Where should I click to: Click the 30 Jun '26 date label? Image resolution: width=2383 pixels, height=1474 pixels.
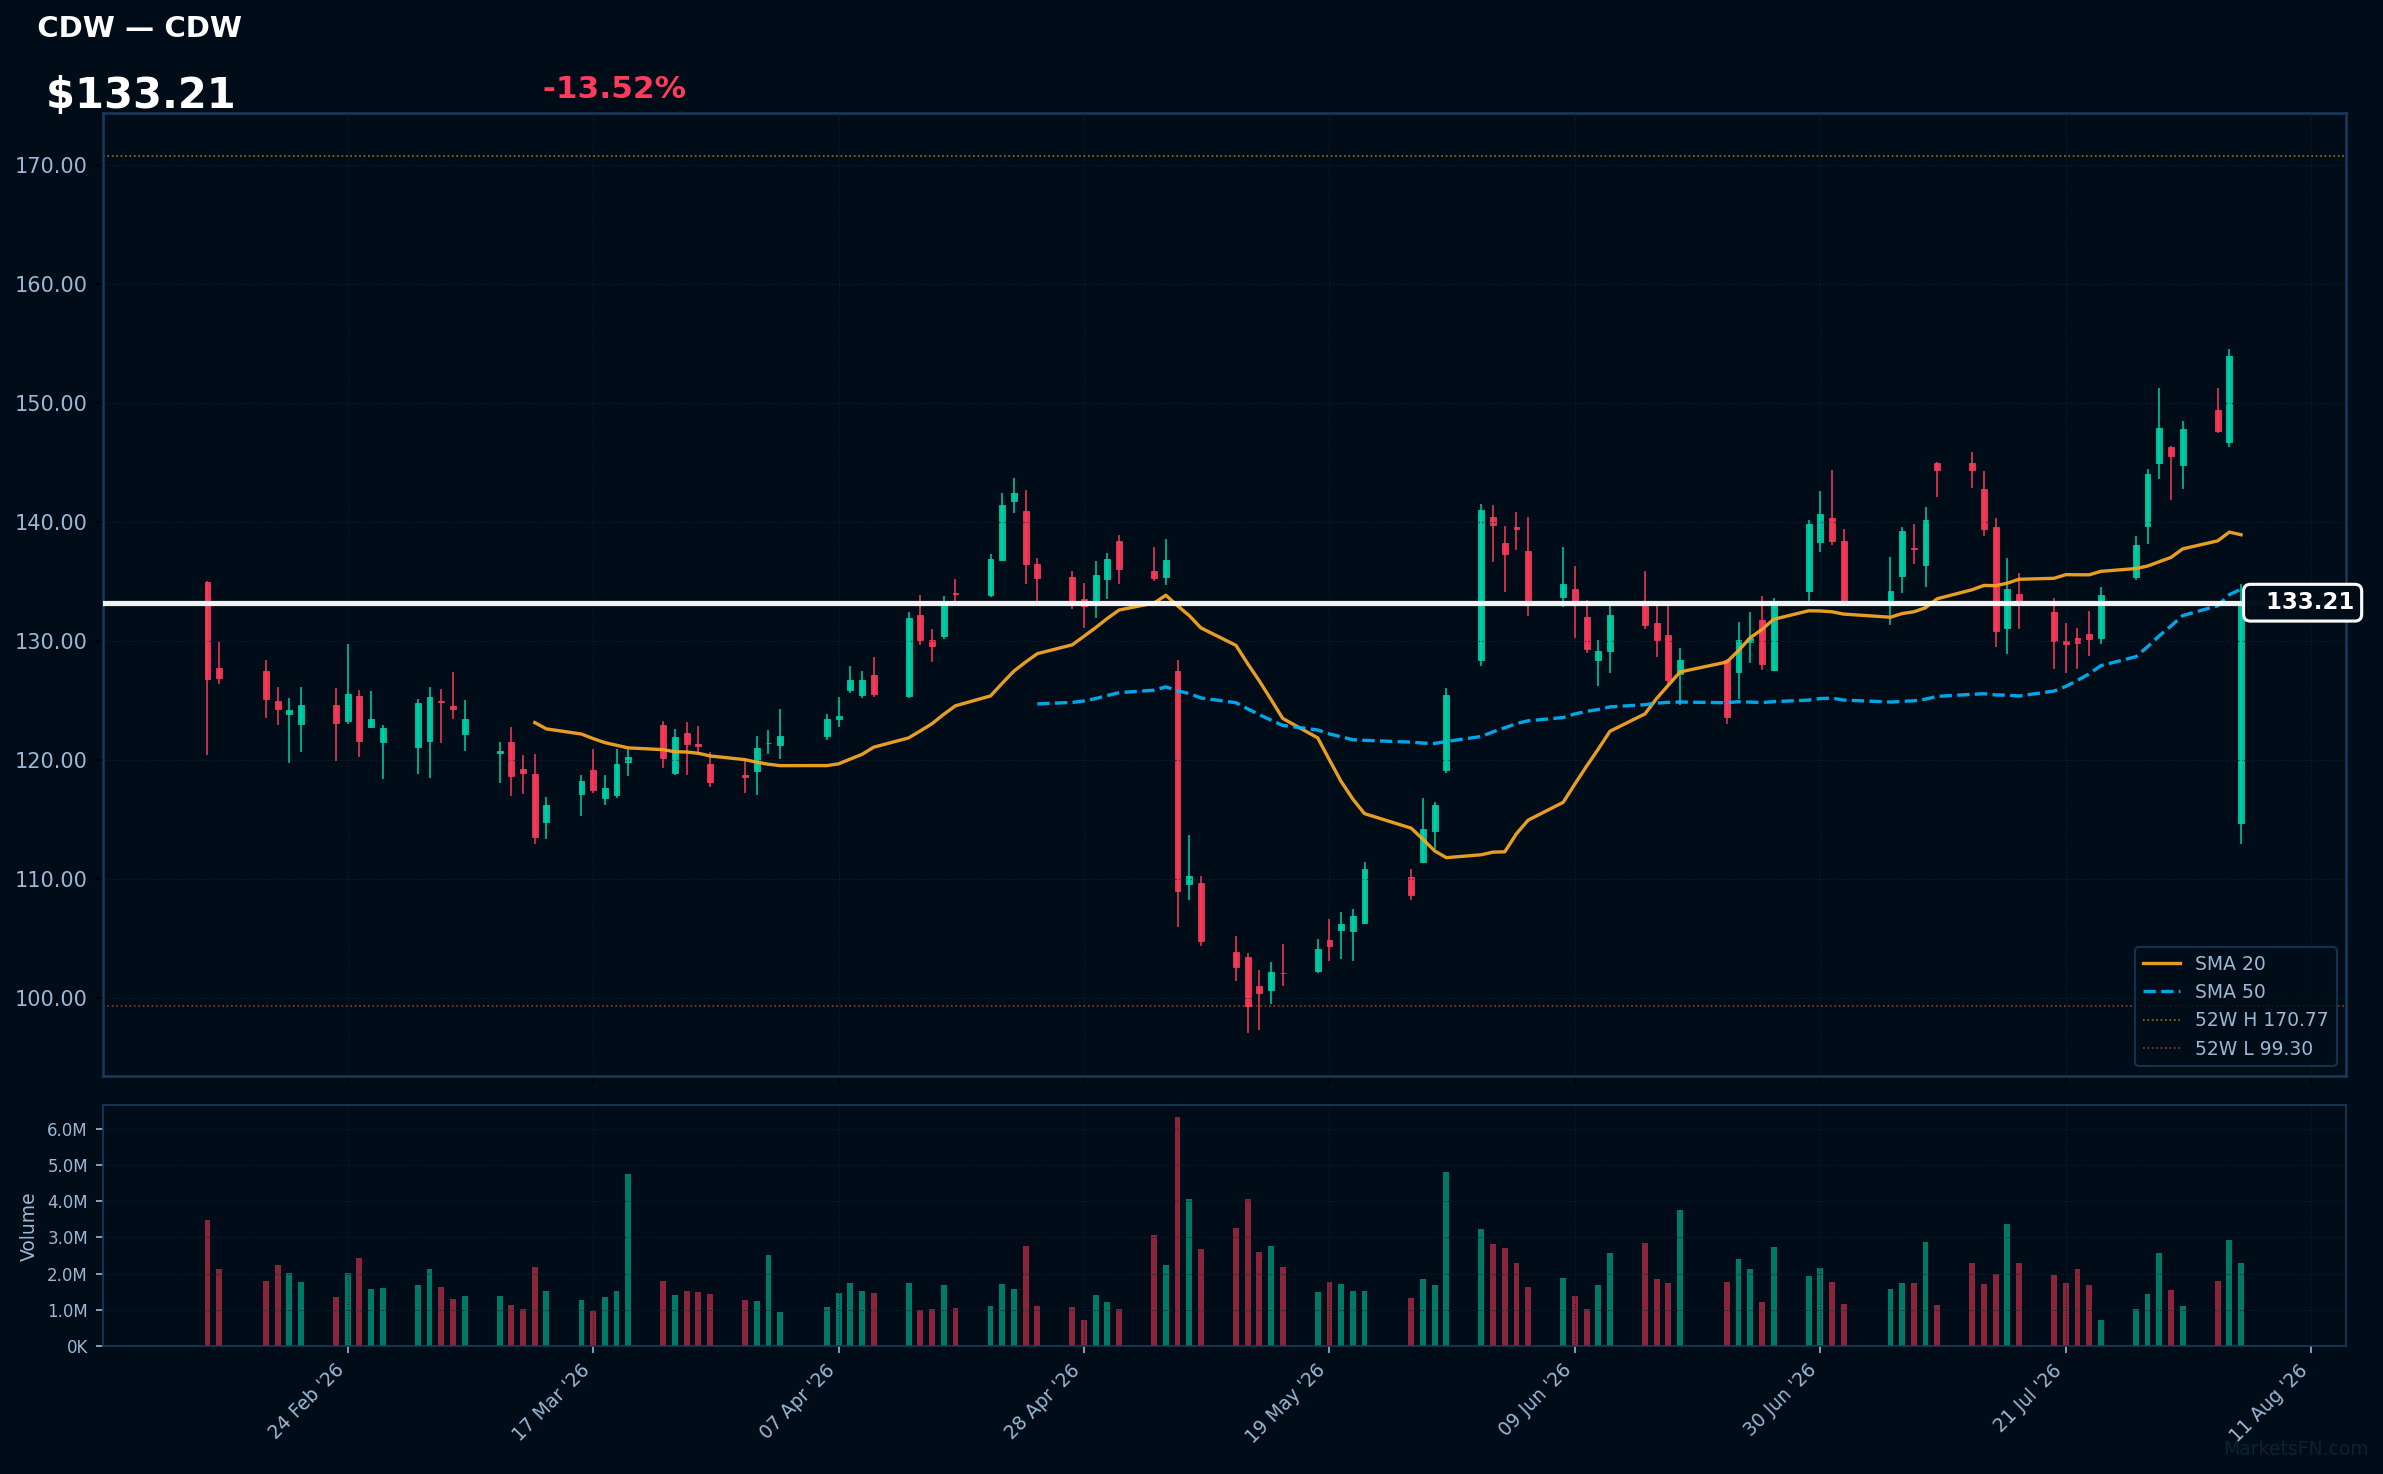coord(1780,1400)
